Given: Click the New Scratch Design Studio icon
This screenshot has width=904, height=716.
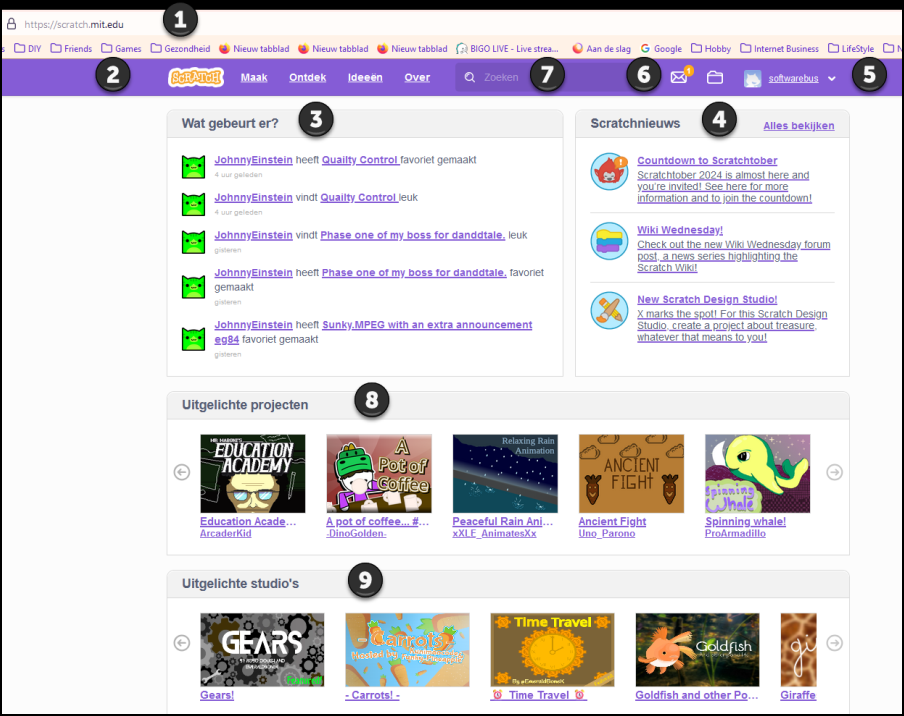Looking at the screenshot, I should (x=609, y=310).
